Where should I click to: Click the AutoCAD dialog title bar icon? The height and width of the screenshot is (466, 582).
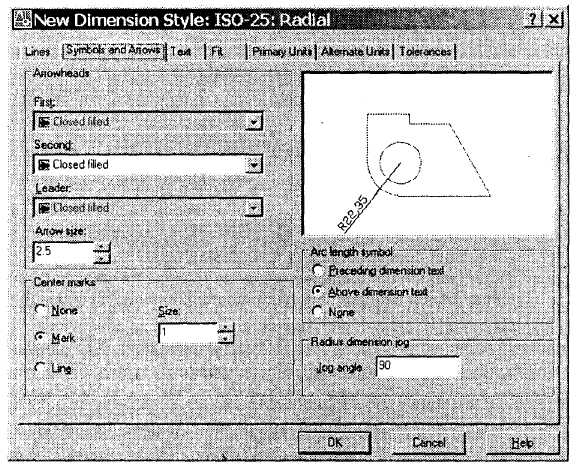(22, 20)
